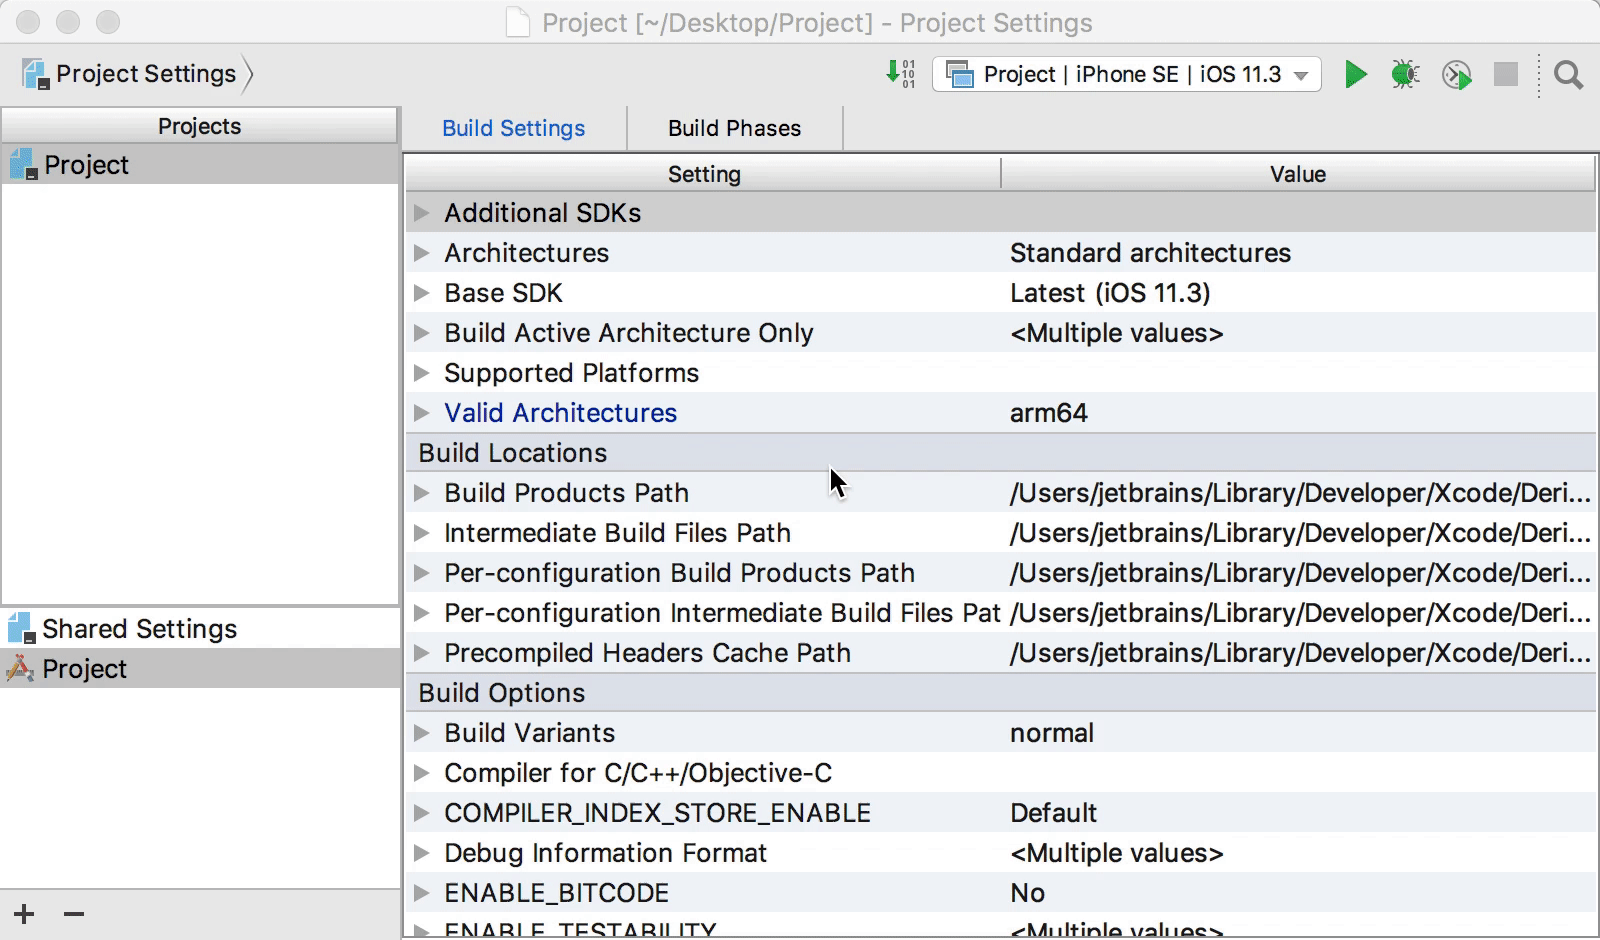
Task: Select Shared Settings in the sidebar
Action: 139,629
